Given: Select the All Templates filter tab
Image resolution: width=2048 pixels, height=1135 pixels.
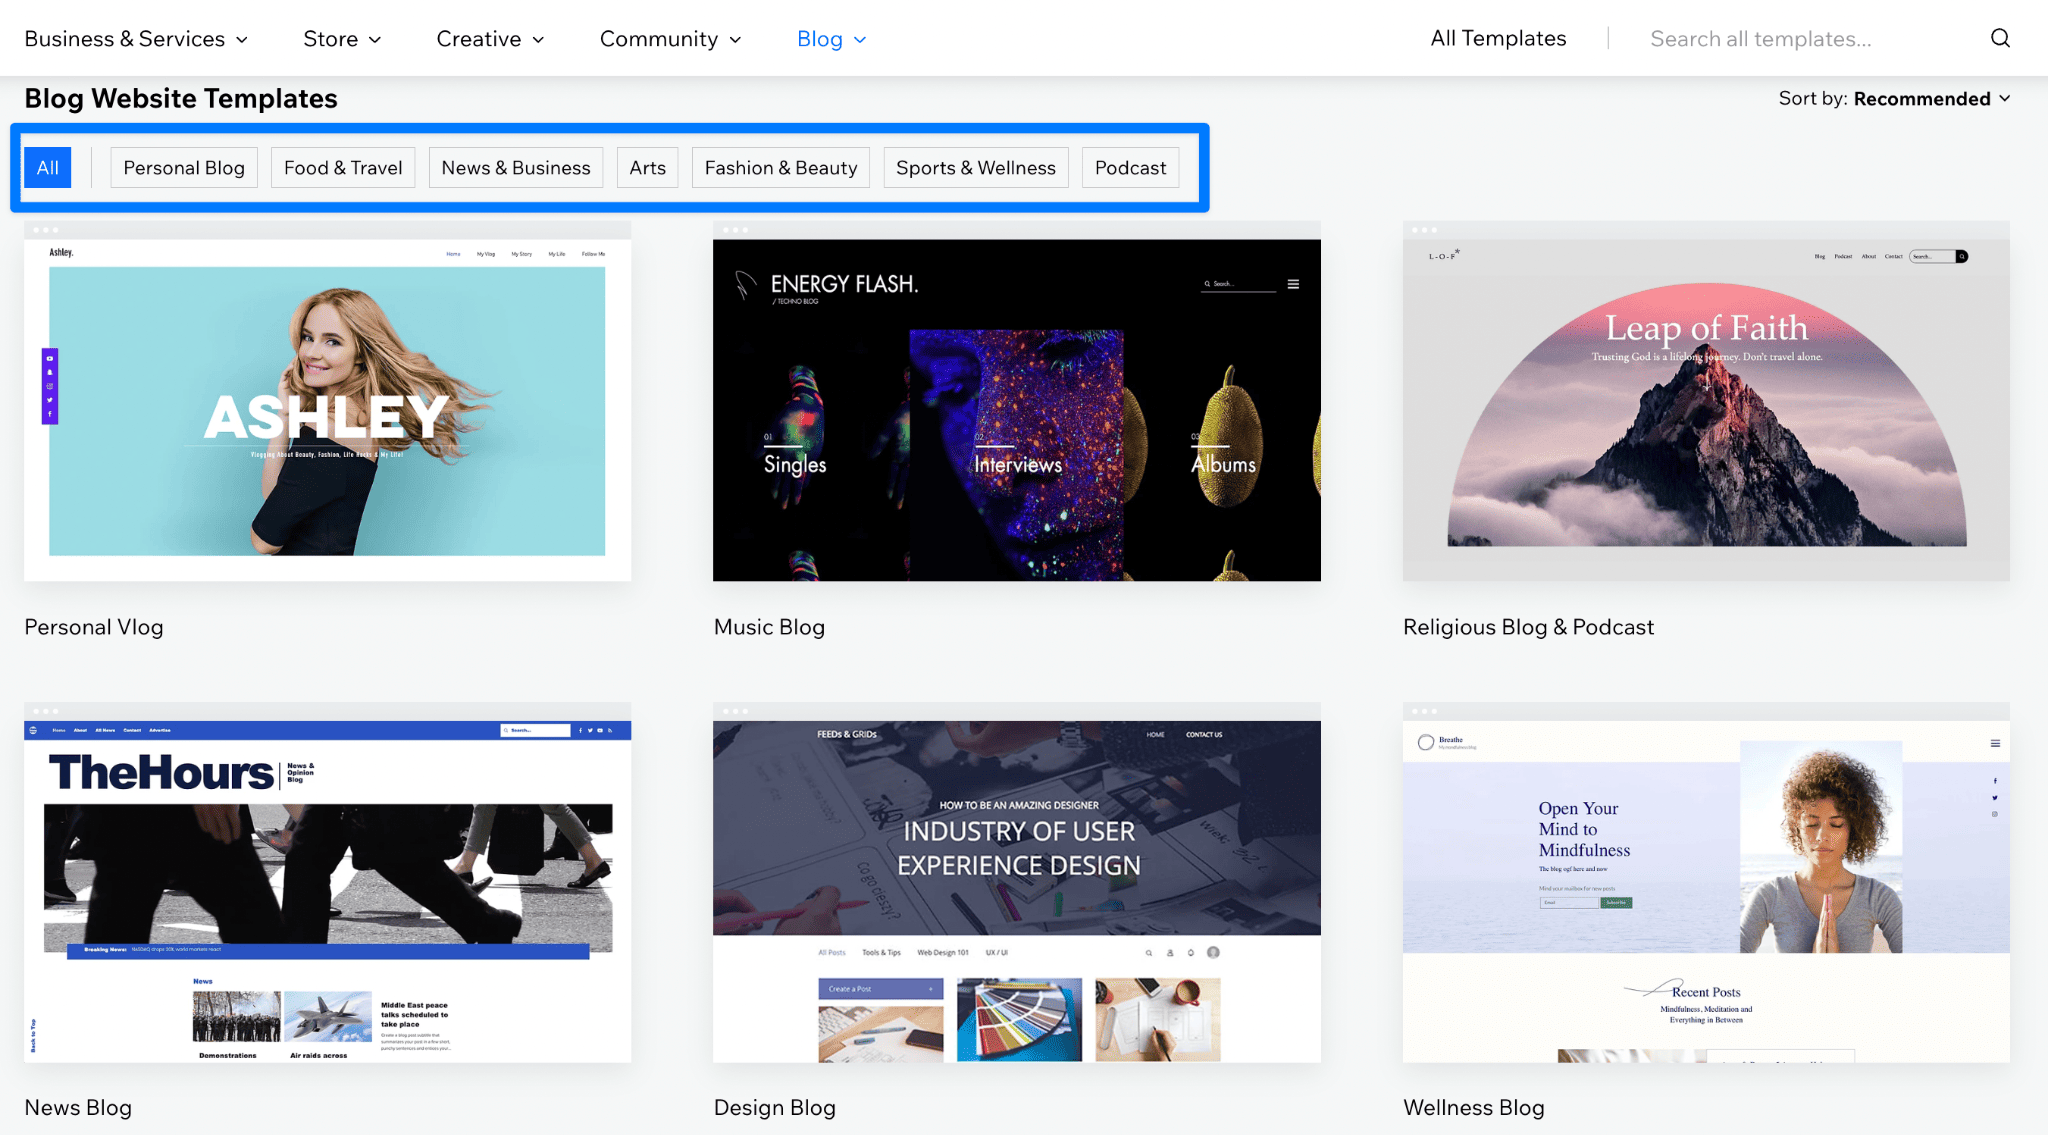Looking at the screenshot, I should (x=46, y=166).
